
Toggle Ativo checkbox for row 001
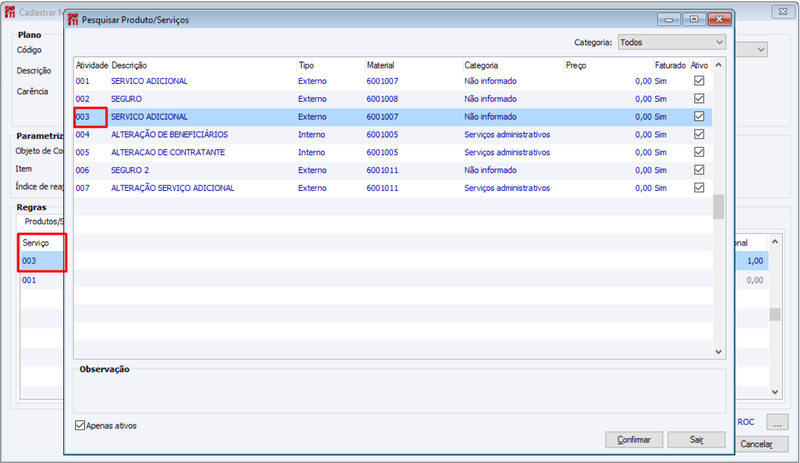(699, 81)
